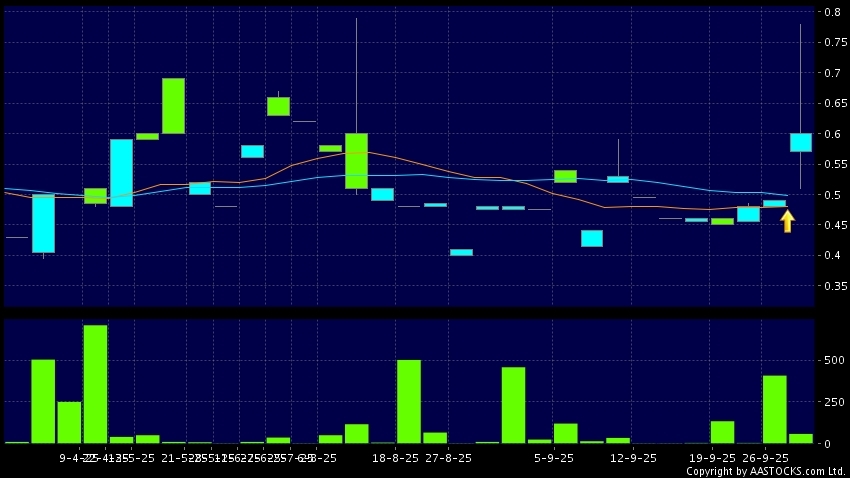
Task: Click the rightmost cyan candlestick near 0.6
Action: pyautogui.click(x=800, y=142)
